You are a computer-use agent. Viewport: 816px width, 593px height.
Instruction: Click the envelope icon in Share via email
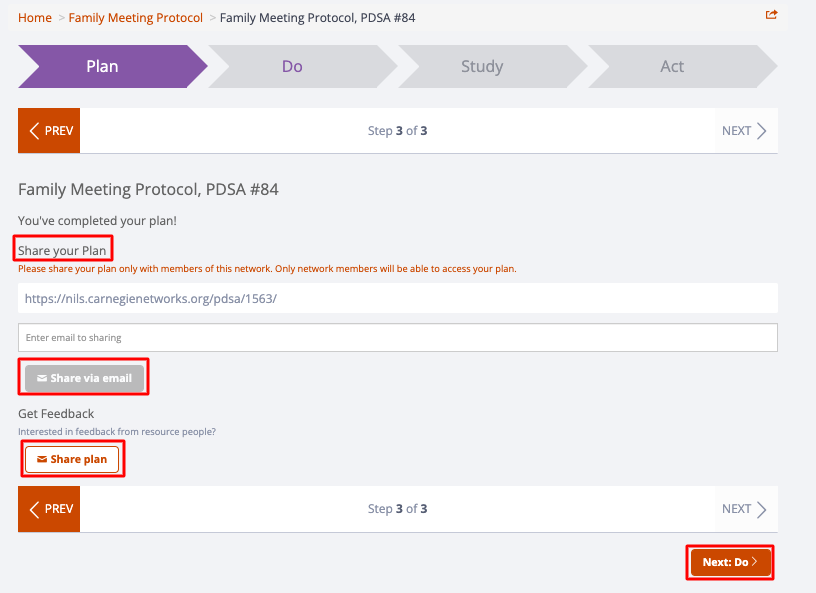coord(42,378)
